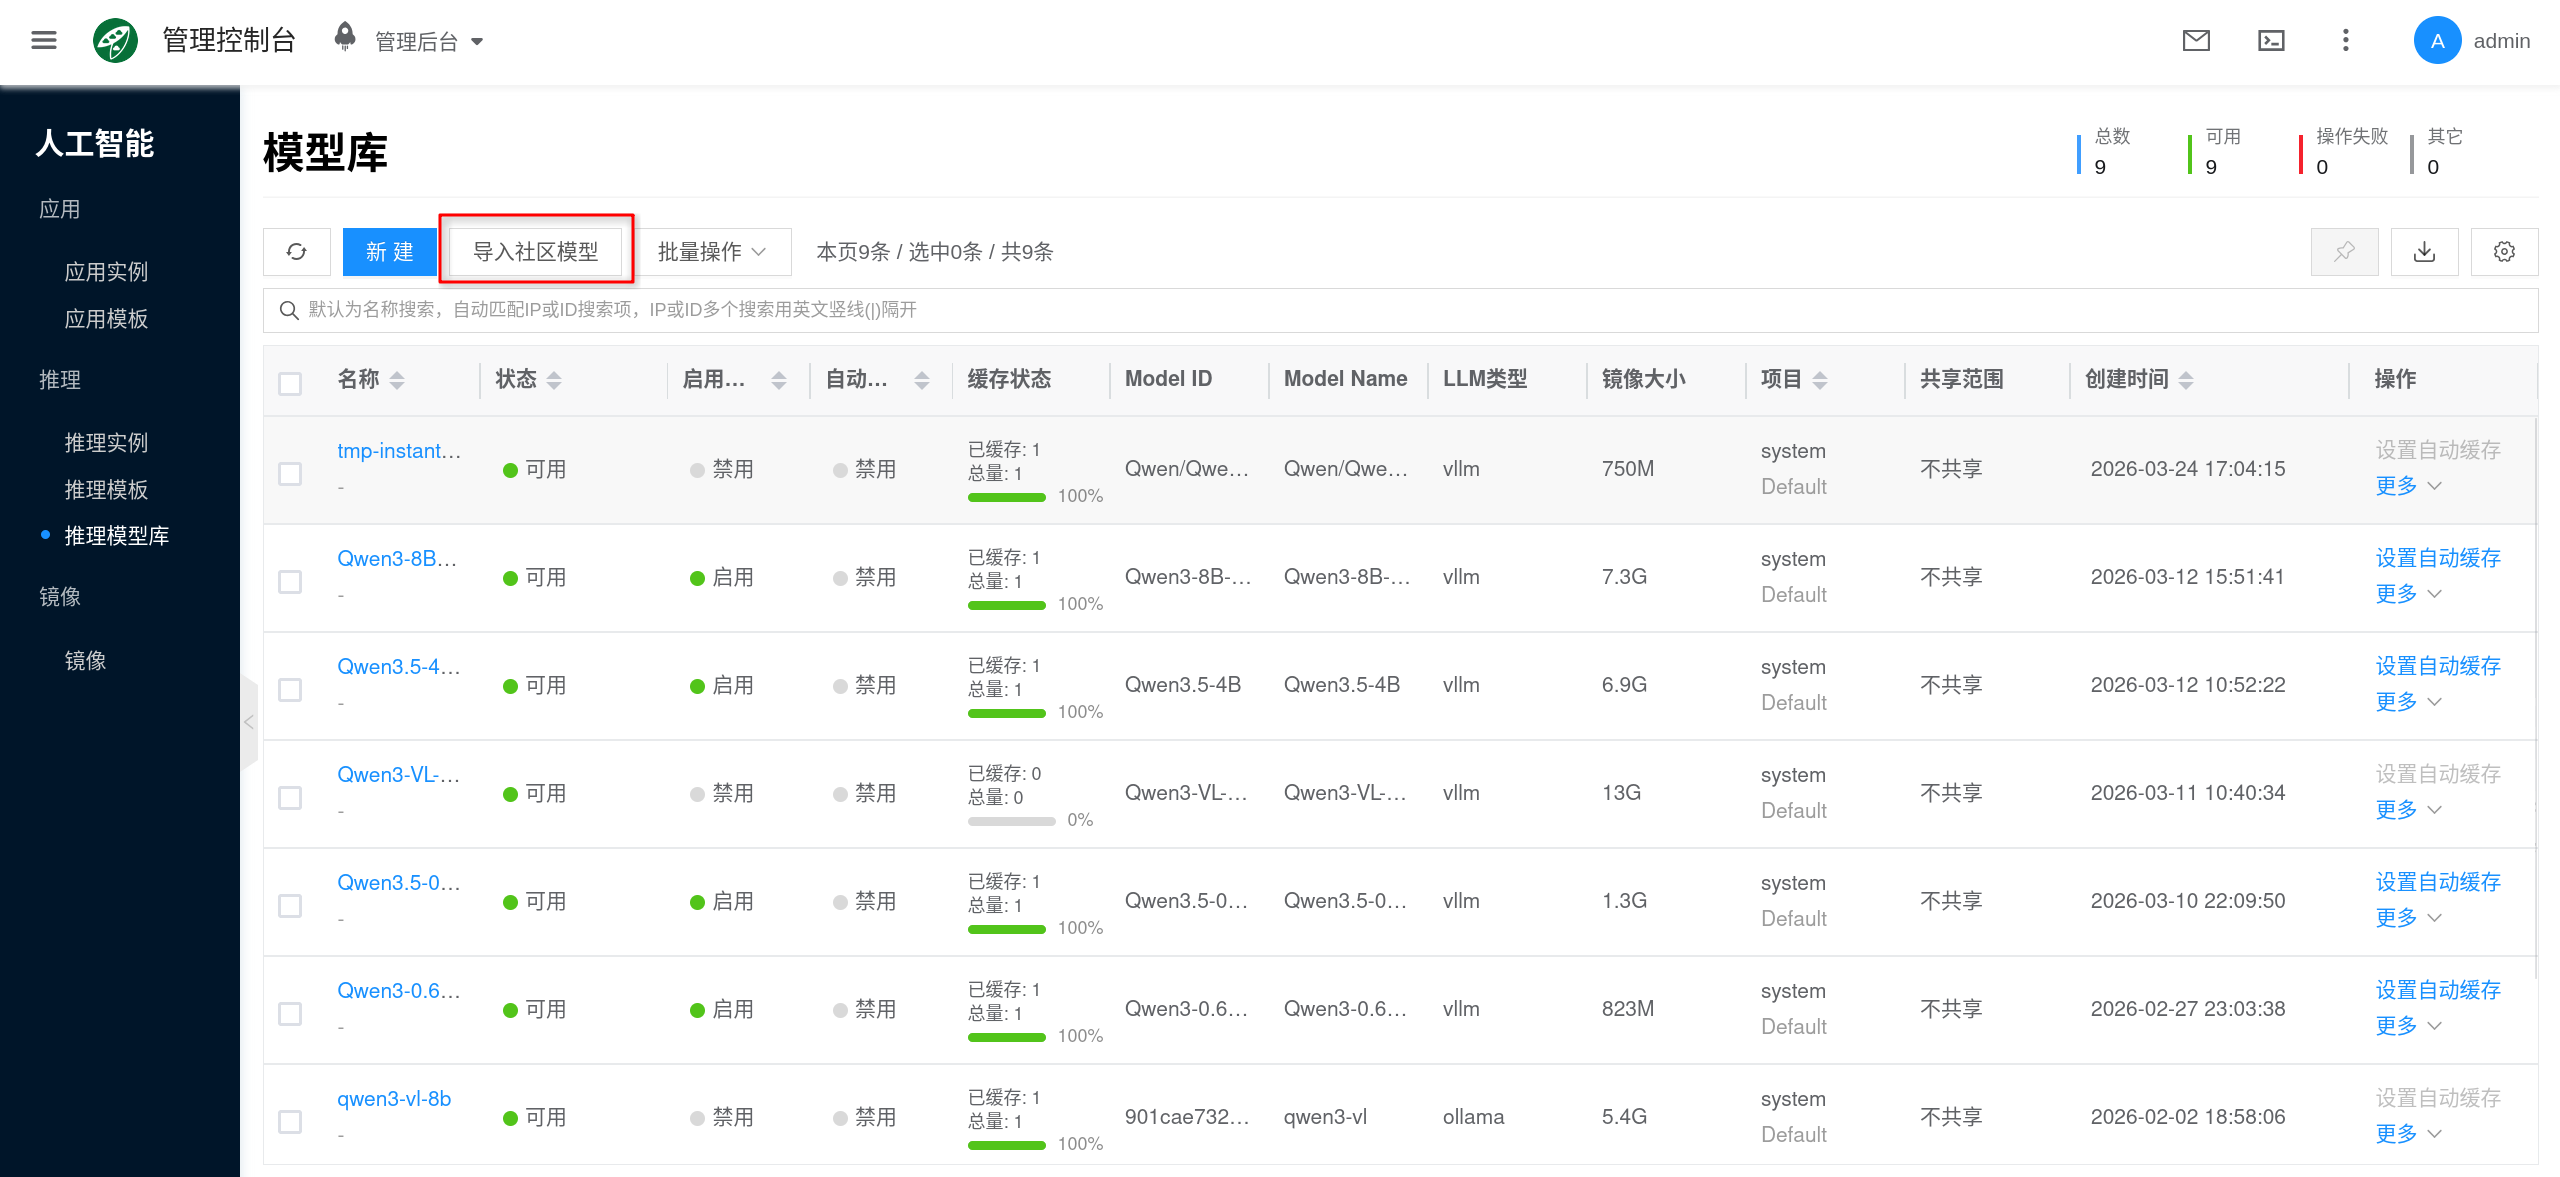The height and width of the screenshot is (1177, 2560).
Task: Focus the model search input field
Action: [1400, 310]
